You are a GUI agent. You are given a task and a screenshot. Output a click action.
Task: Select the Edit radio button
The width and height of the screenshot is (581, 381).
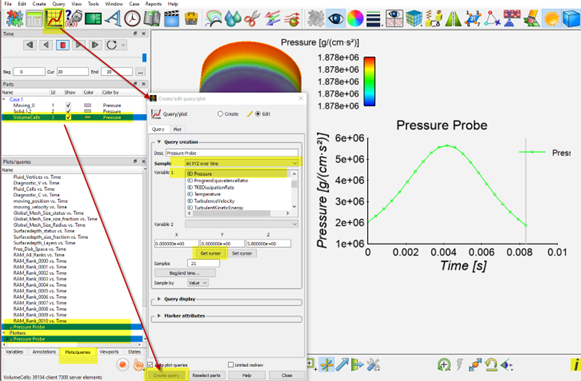[258, 114]
